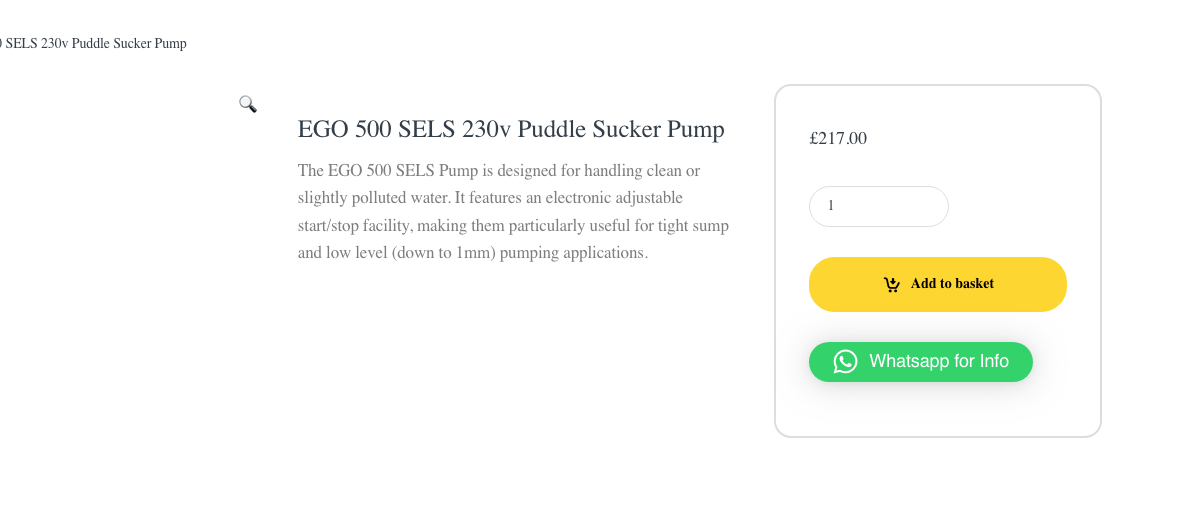Click the breadcrumb text above the product
This screenshot has height=524, width=1187.
pyautogui.click(x=94, y=44)
